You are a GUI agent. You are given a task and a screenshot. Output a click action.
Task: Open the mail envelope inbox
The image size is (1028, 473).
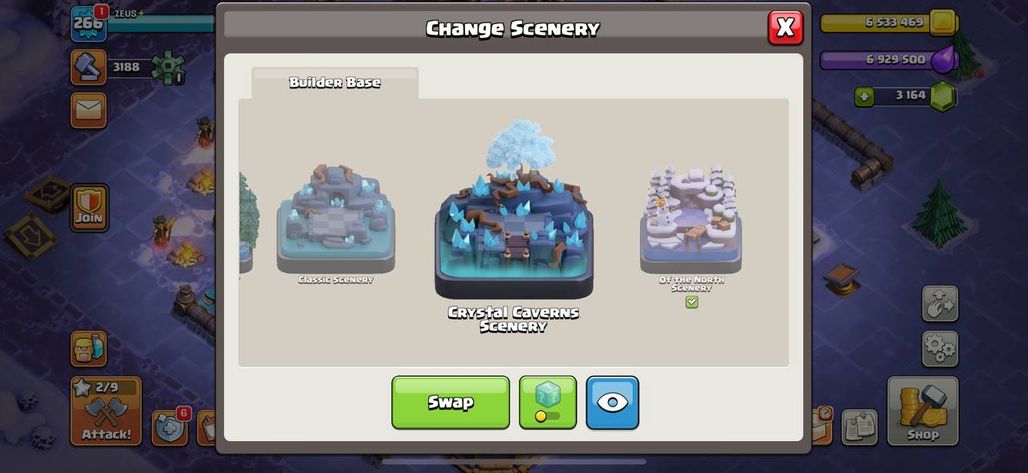tap(89, 110)
